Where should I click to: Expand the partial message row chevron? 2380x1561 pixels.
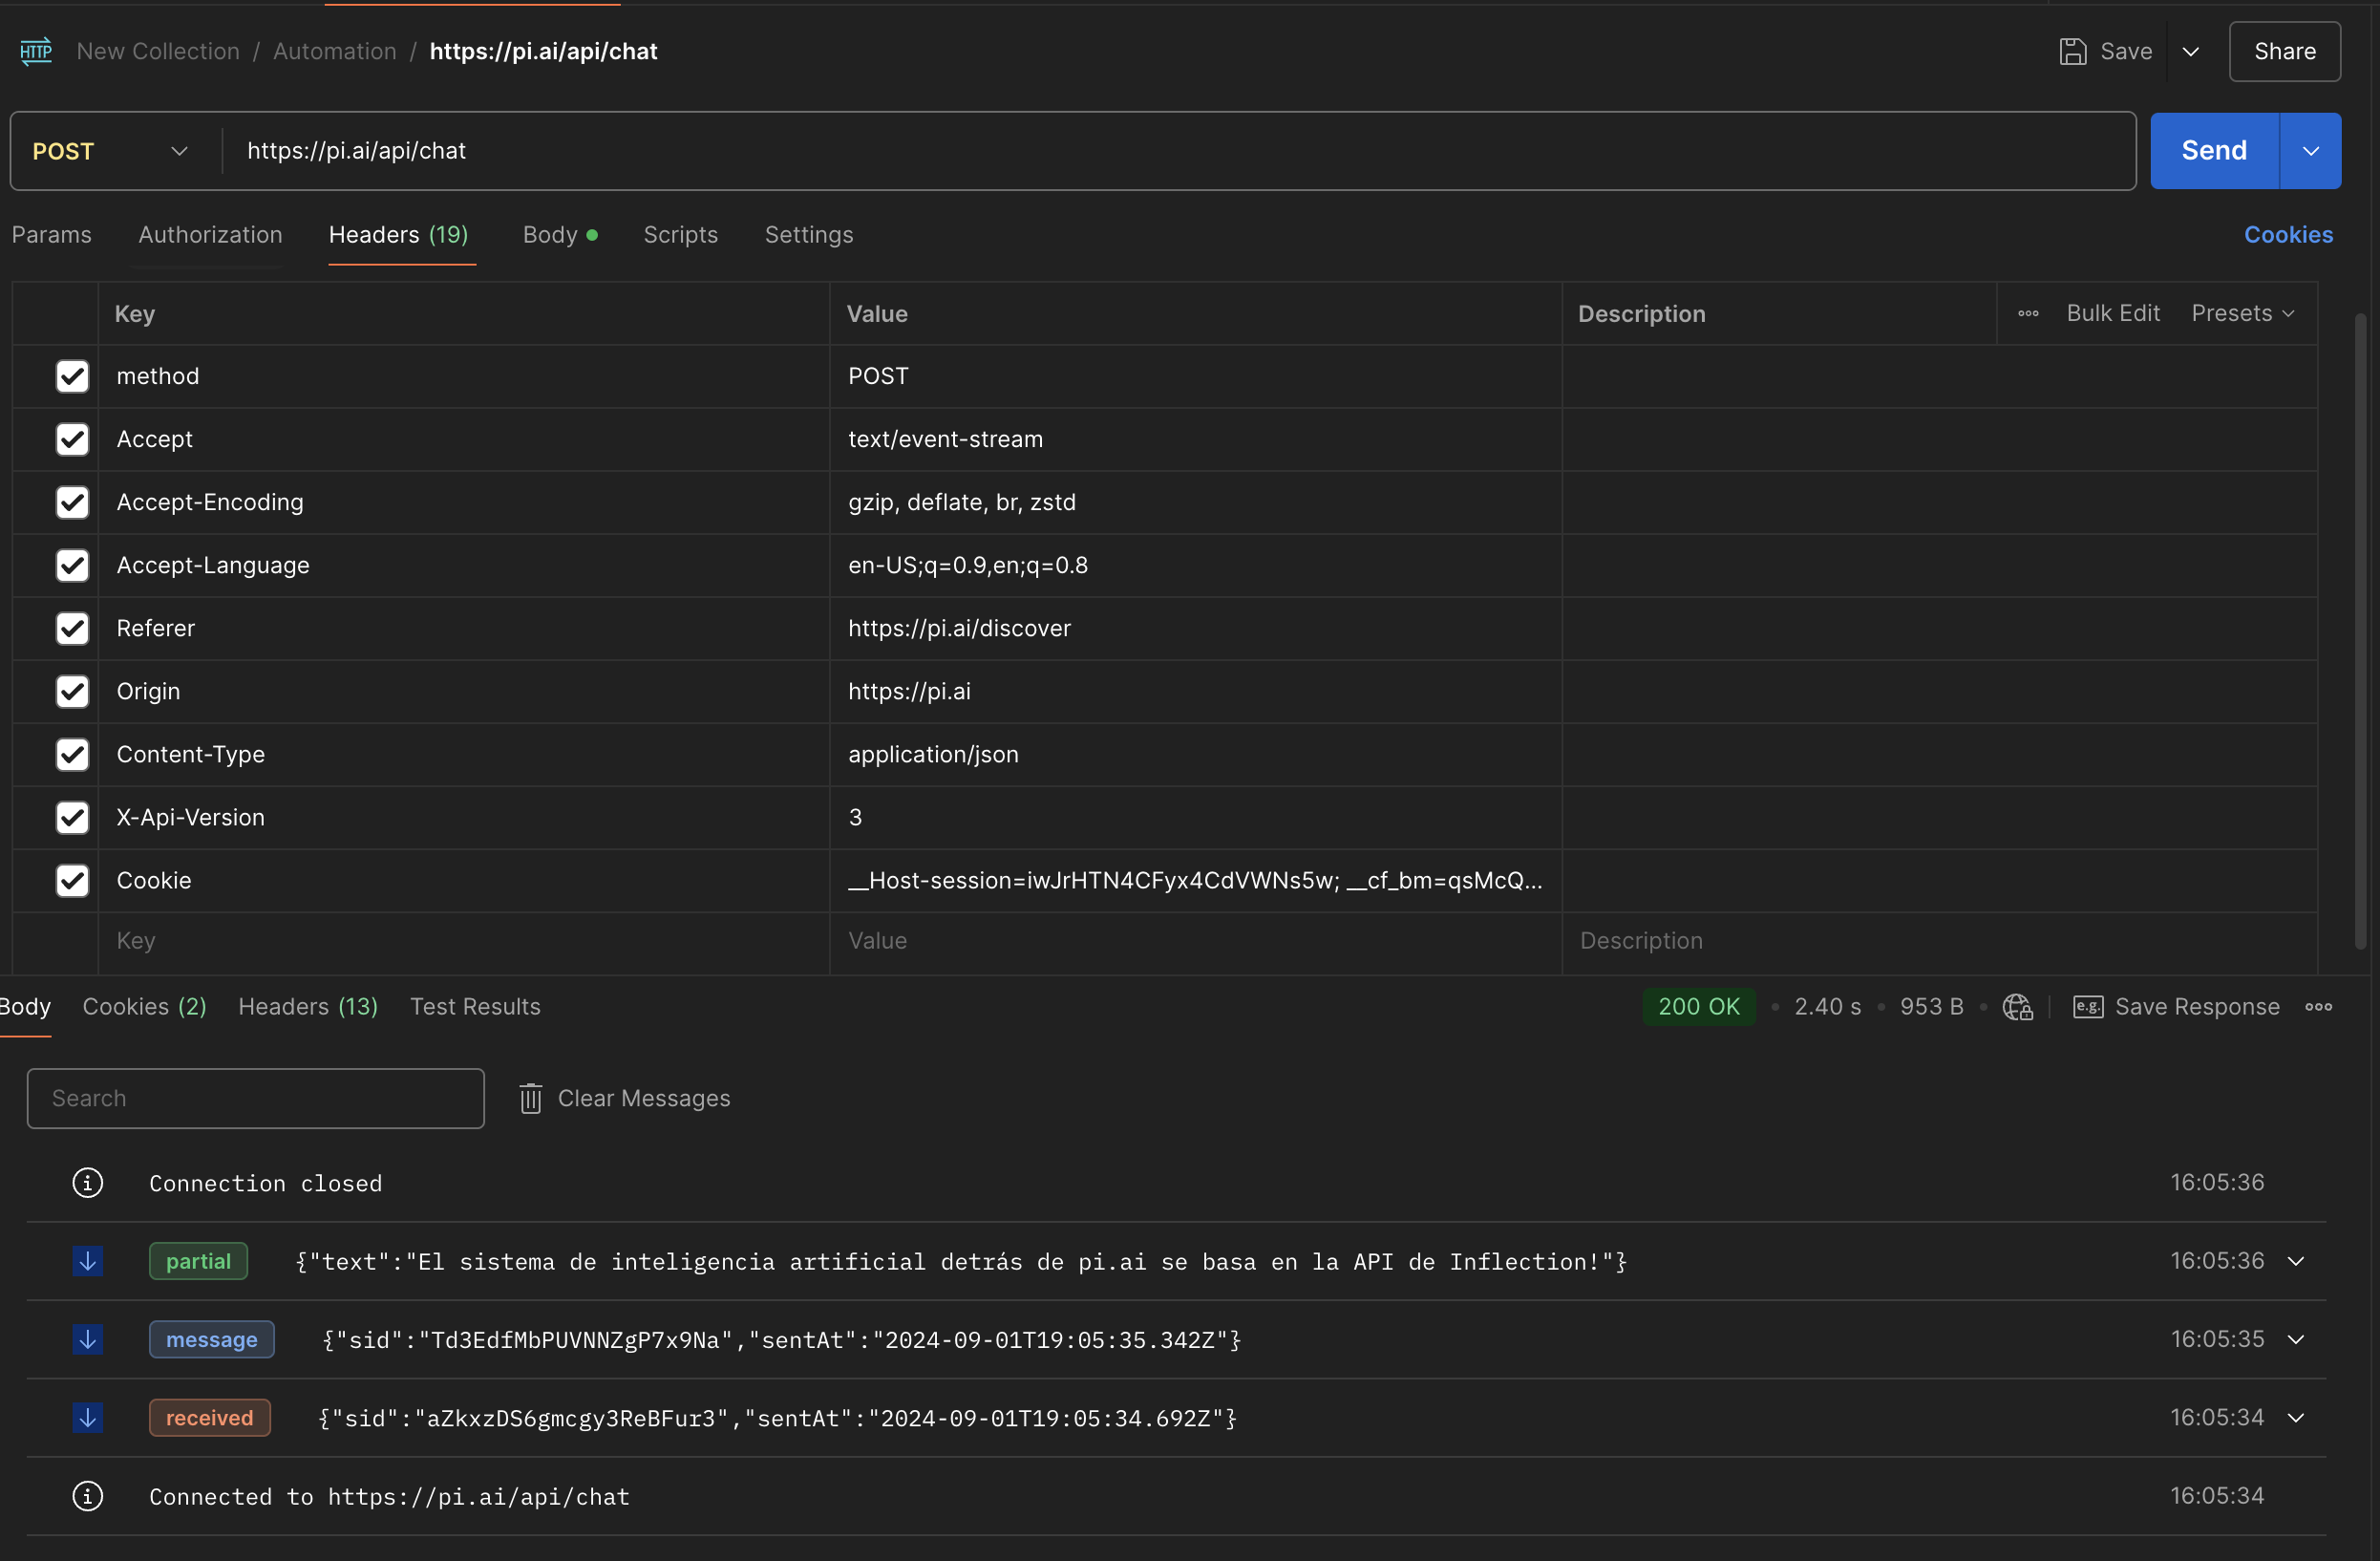(2296, 1261)
